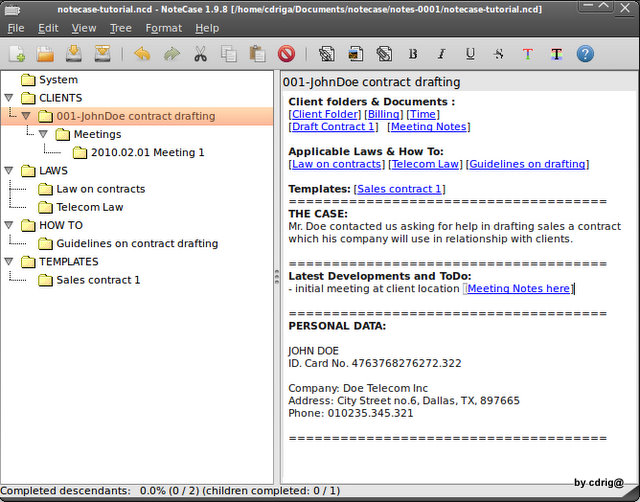
Task: Select the Meetings node
Action: 98,134
